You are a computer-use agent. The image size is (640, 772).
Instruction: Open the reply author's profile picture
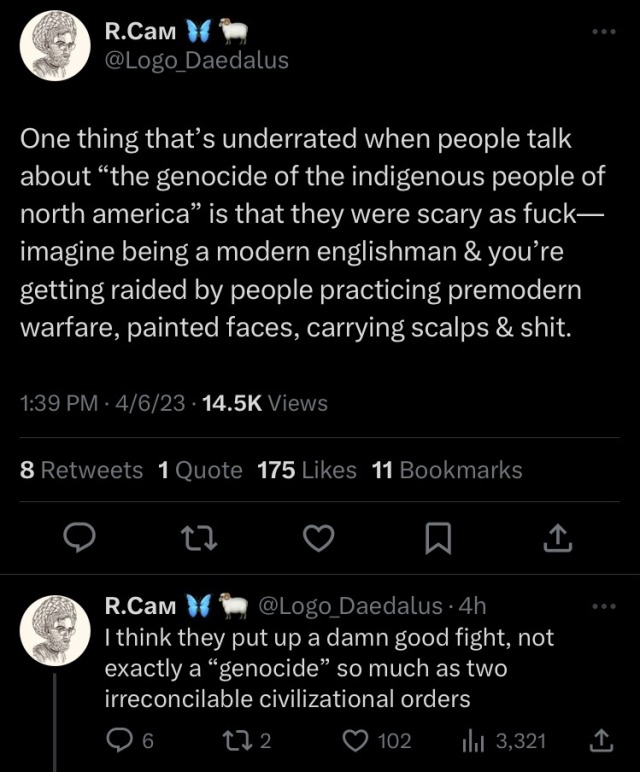[55, 630]
